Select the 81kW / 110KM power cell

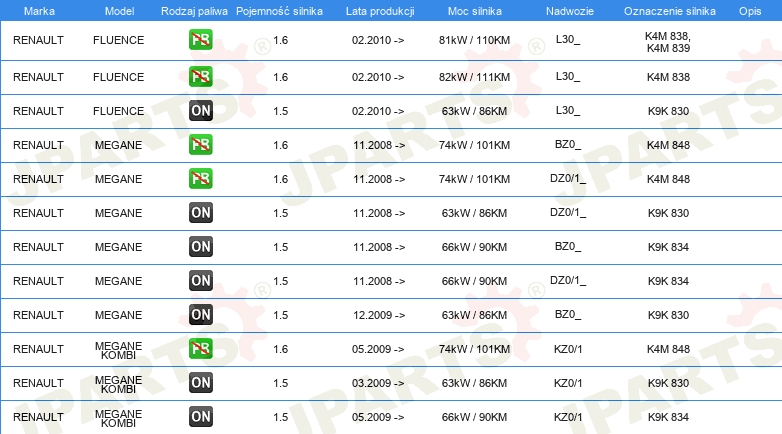(x=474, y=40)
